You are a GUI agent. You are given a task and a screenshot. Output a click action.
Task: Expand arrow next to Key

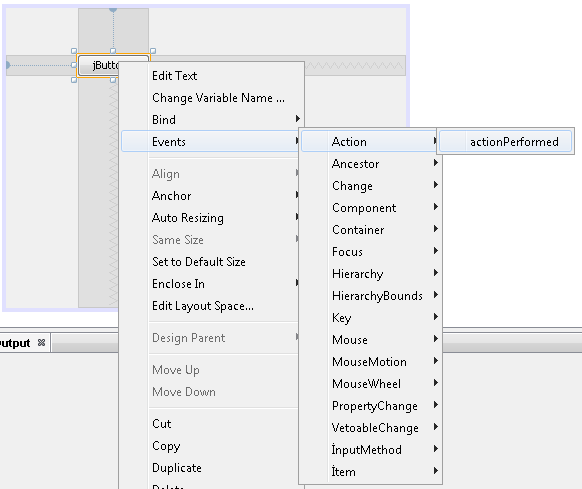click(436, 316)
